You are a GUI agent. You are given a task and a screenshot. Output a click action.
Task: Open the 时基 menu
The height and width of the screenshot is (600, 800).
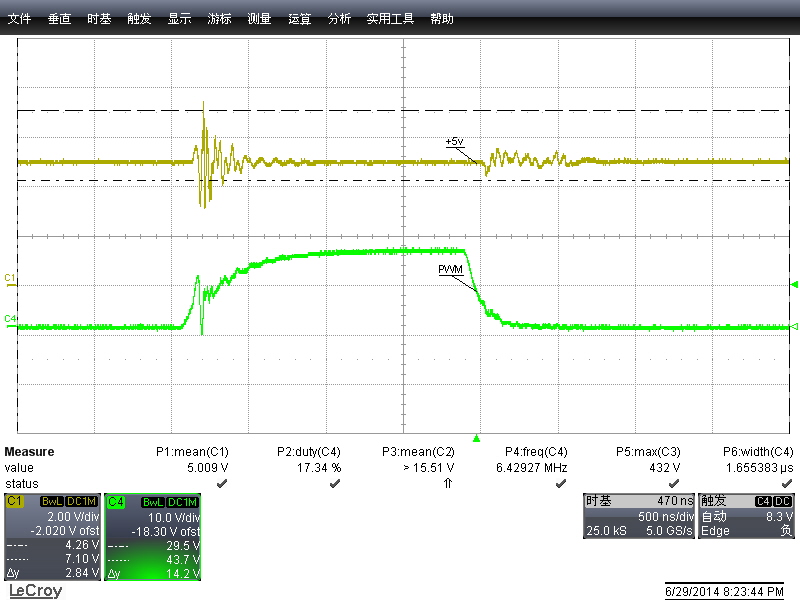pos(99,19)
